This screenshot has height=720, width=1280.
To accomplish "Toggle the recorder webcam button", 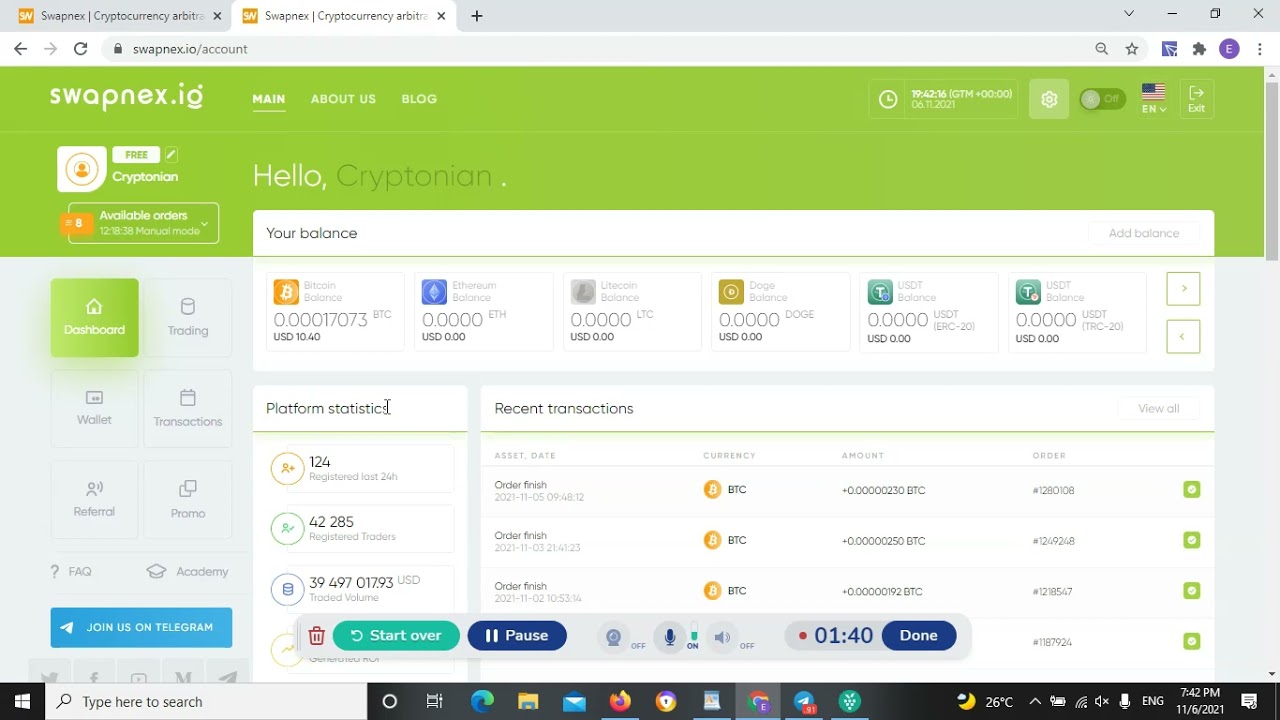I will click(x=614, y=637).
